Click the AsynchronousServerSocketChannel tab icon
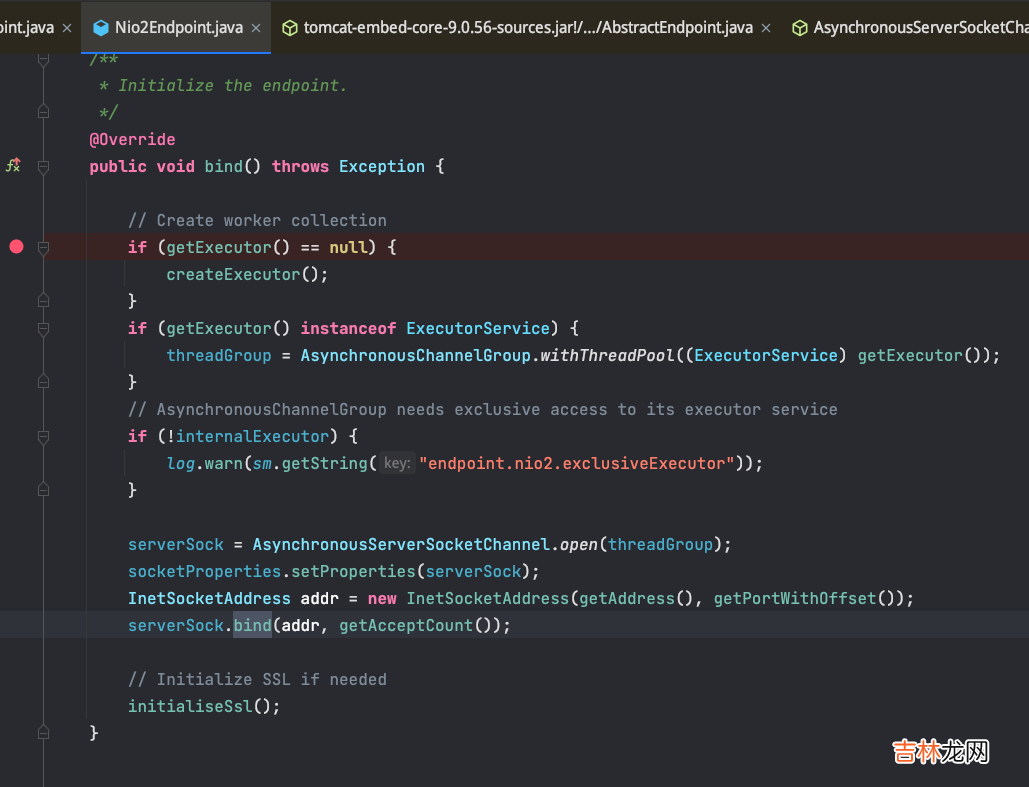Image resolution: width=1029 pixels, height=787 pixels. [x=799, y=28]
